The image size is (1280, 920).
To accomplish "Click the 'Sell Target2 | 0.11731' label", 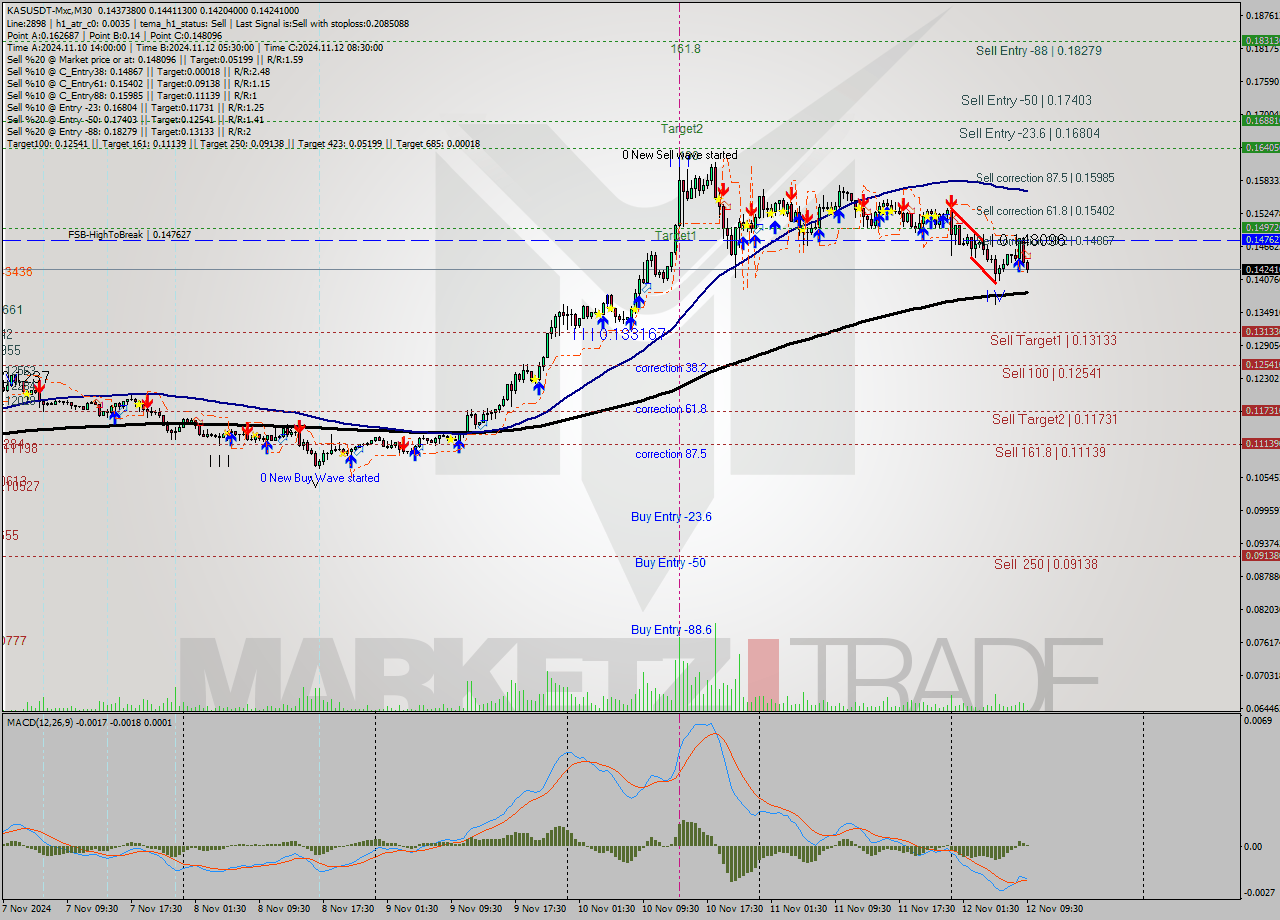I will [1054, 419].
